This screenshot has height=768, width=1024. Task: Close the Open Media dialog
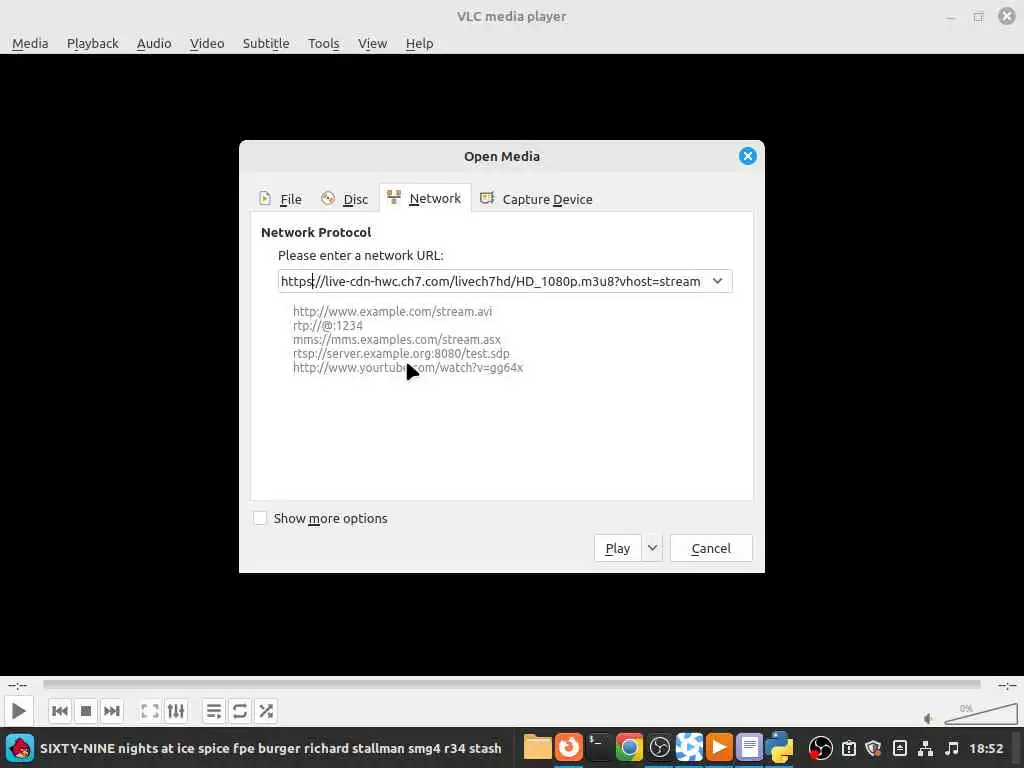coord(747,156)
